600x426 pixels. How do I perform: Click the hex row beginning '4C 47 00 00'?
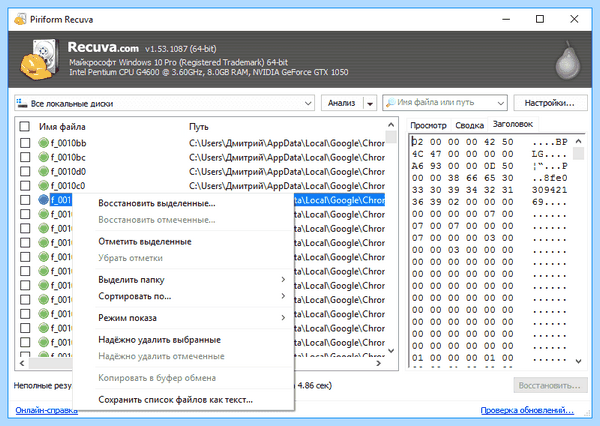490,154
